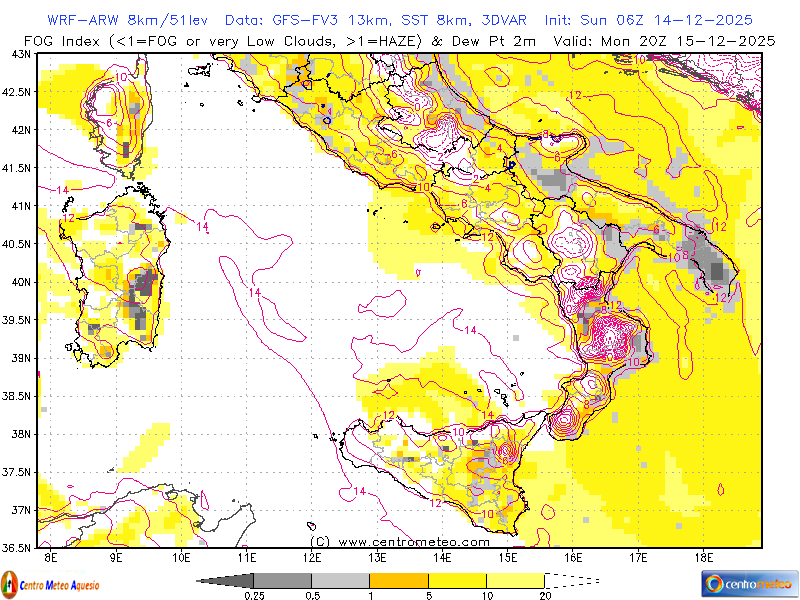Select the light gray 0.5–1 legend swatch
Viewport: 800px width, 600px height.
[x=340, y=580]
